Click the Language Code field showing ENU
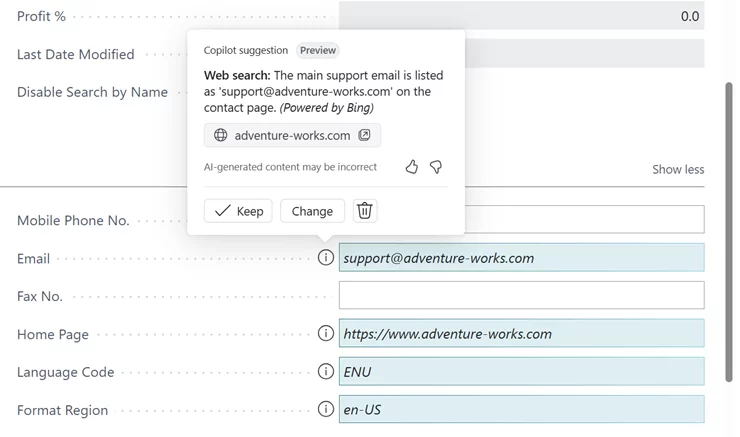Viewport: 740px width, 437px height. (521, 372)
